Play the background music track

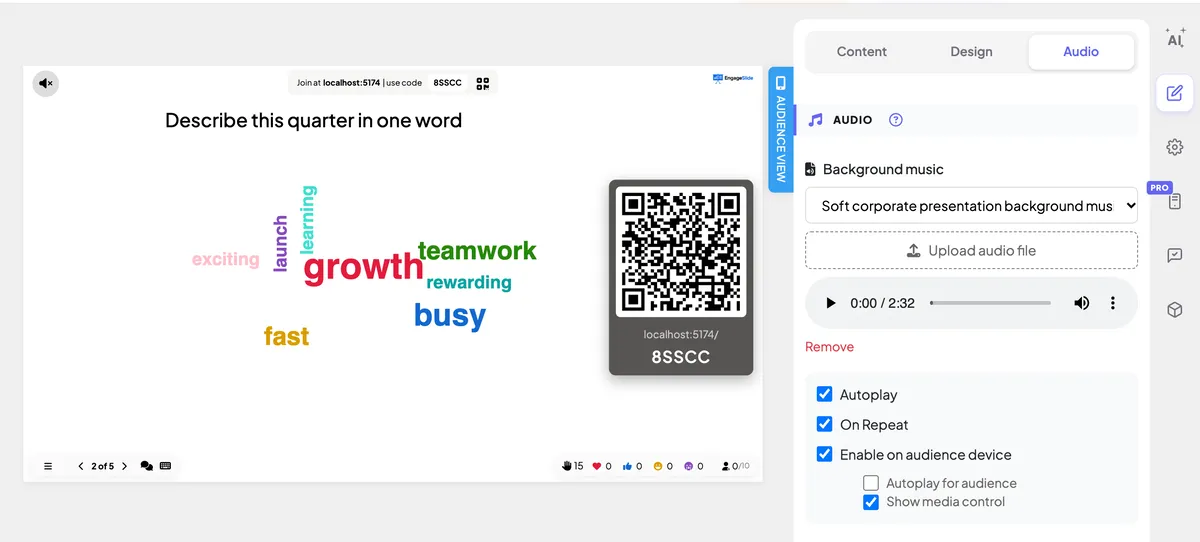point(830,303)
